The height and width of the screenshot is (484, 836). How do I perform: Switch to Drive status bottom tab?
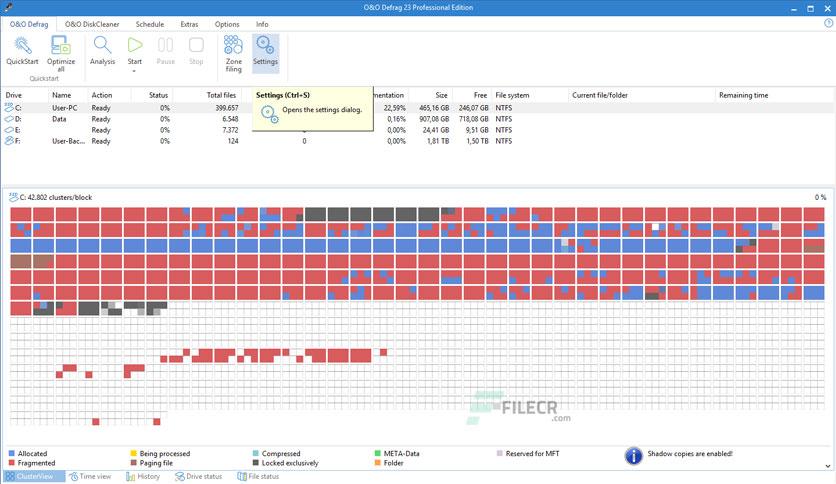click(x=198, y=477)
